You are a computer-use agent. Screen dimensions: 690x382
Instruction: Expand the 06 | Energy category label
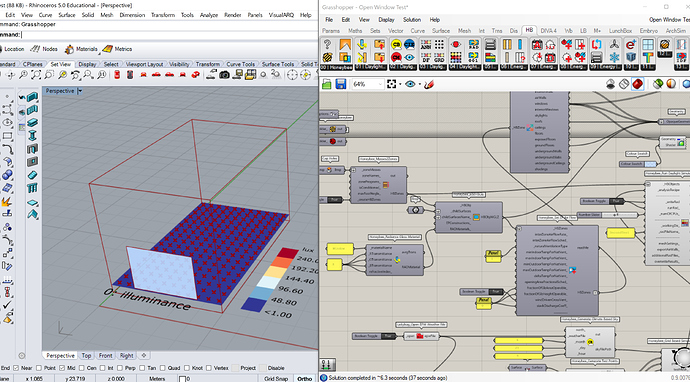513,67
